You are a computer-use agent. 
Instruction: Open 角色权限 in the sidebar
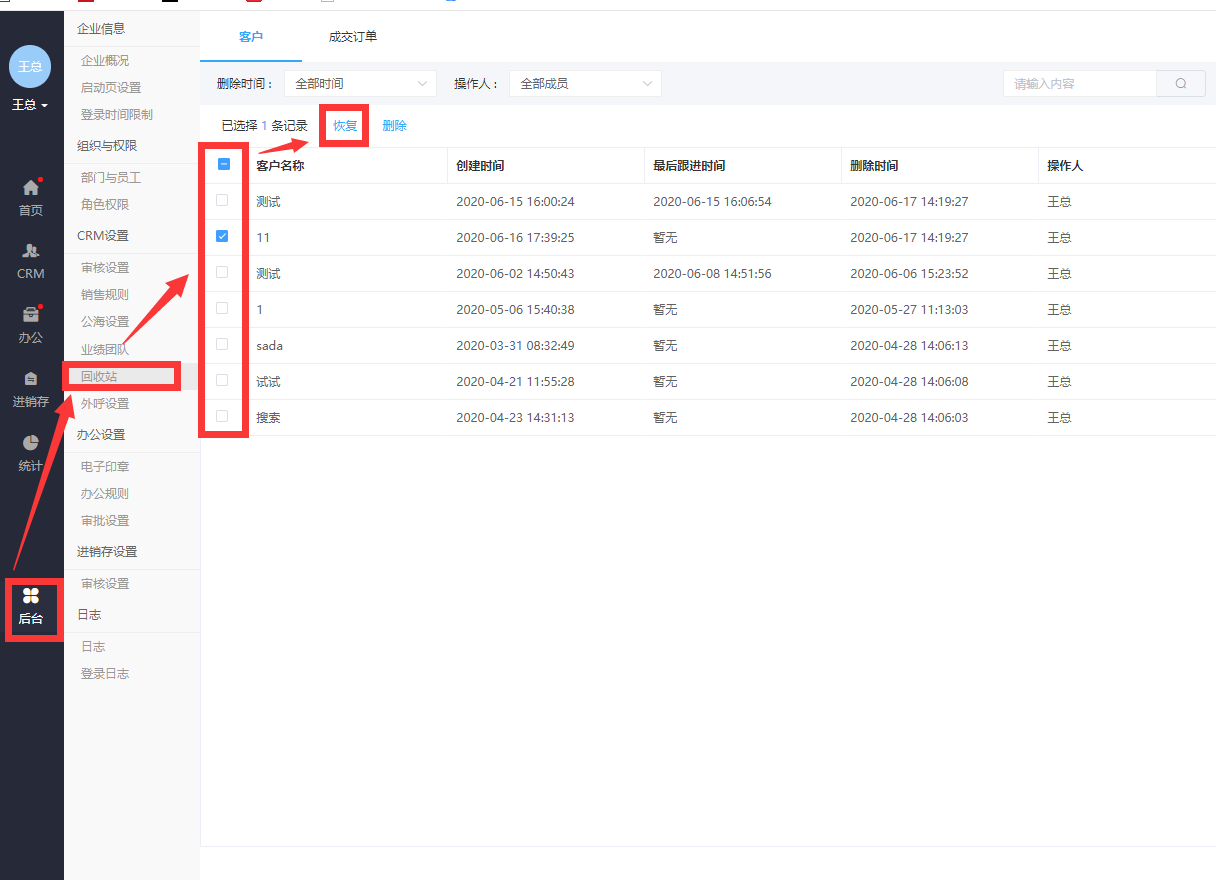[105, 205]
